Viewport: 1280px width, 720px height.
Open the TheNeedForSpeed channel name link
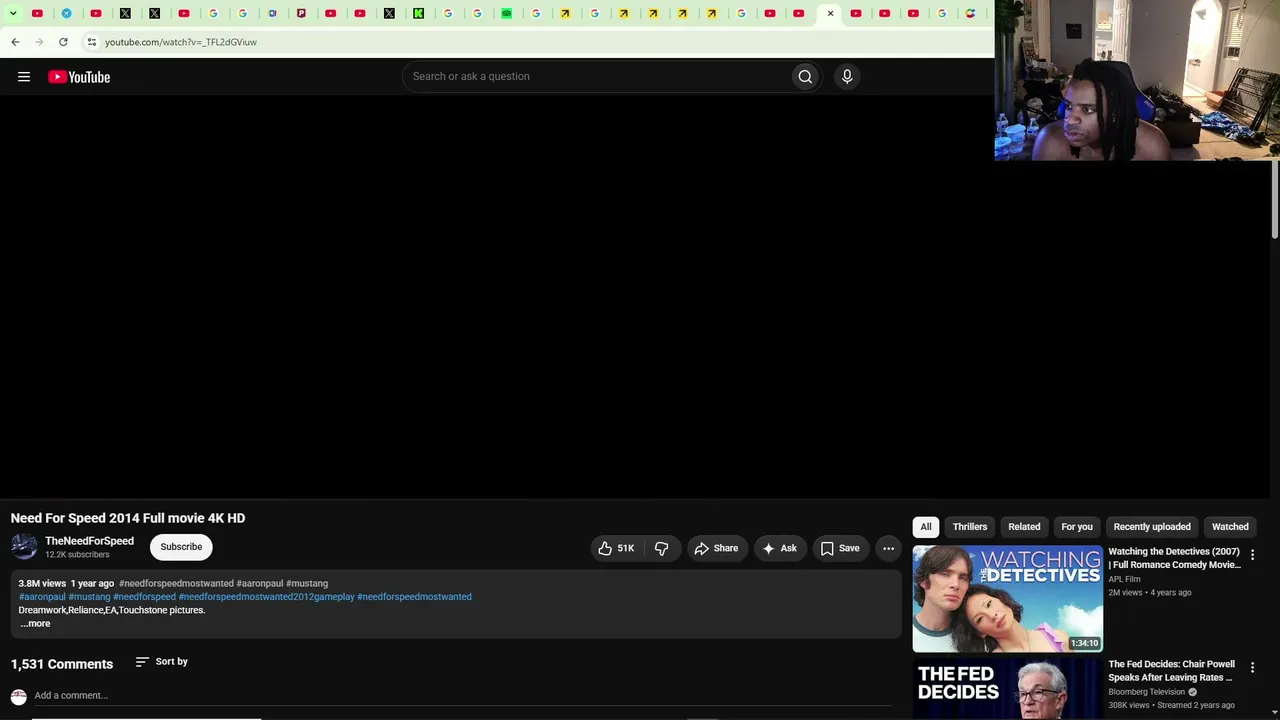click(89, 541)
